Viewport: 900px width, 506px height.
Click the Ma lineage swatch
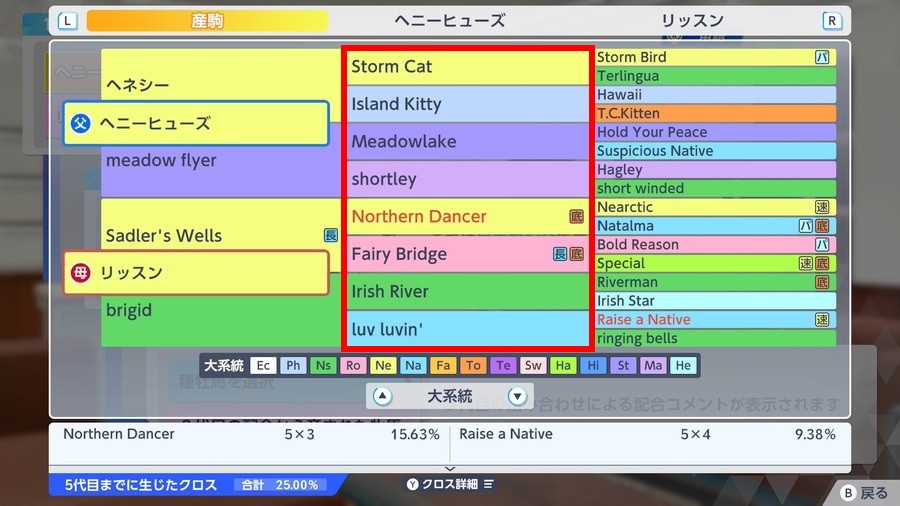tap(653, 365)
